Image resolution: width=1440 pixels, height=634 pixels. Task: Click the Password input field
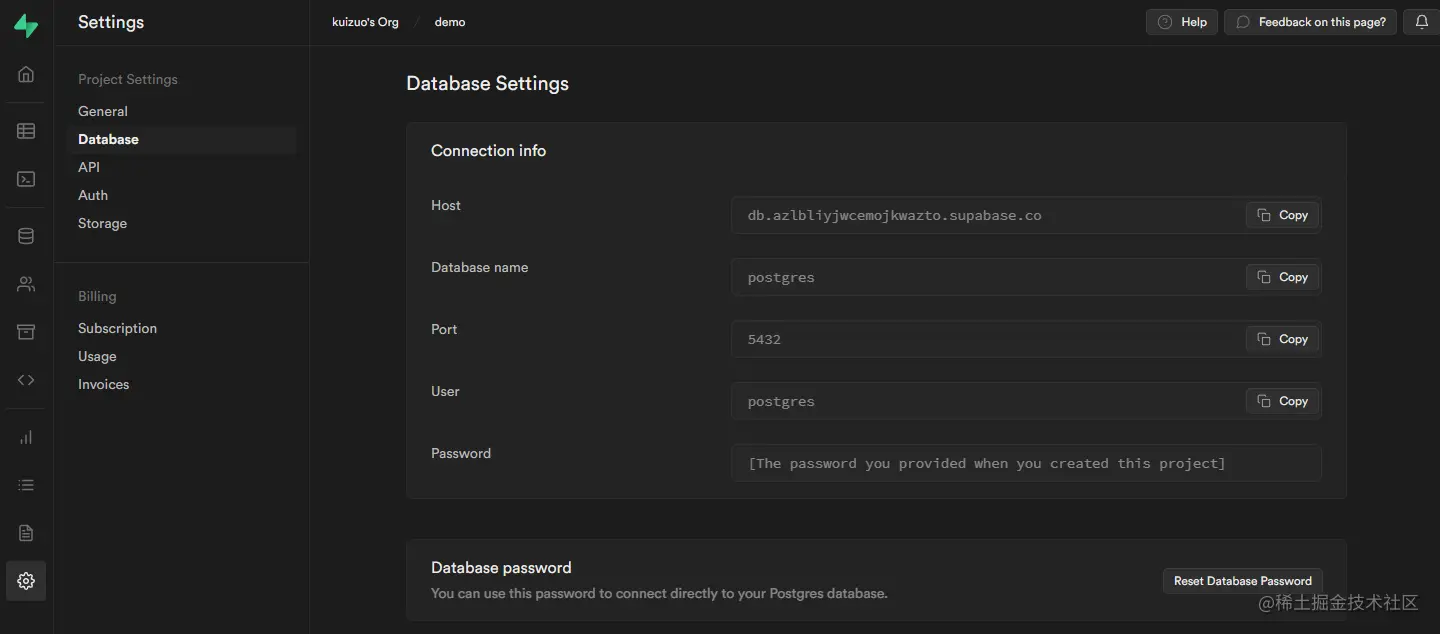pos(1026,463)
